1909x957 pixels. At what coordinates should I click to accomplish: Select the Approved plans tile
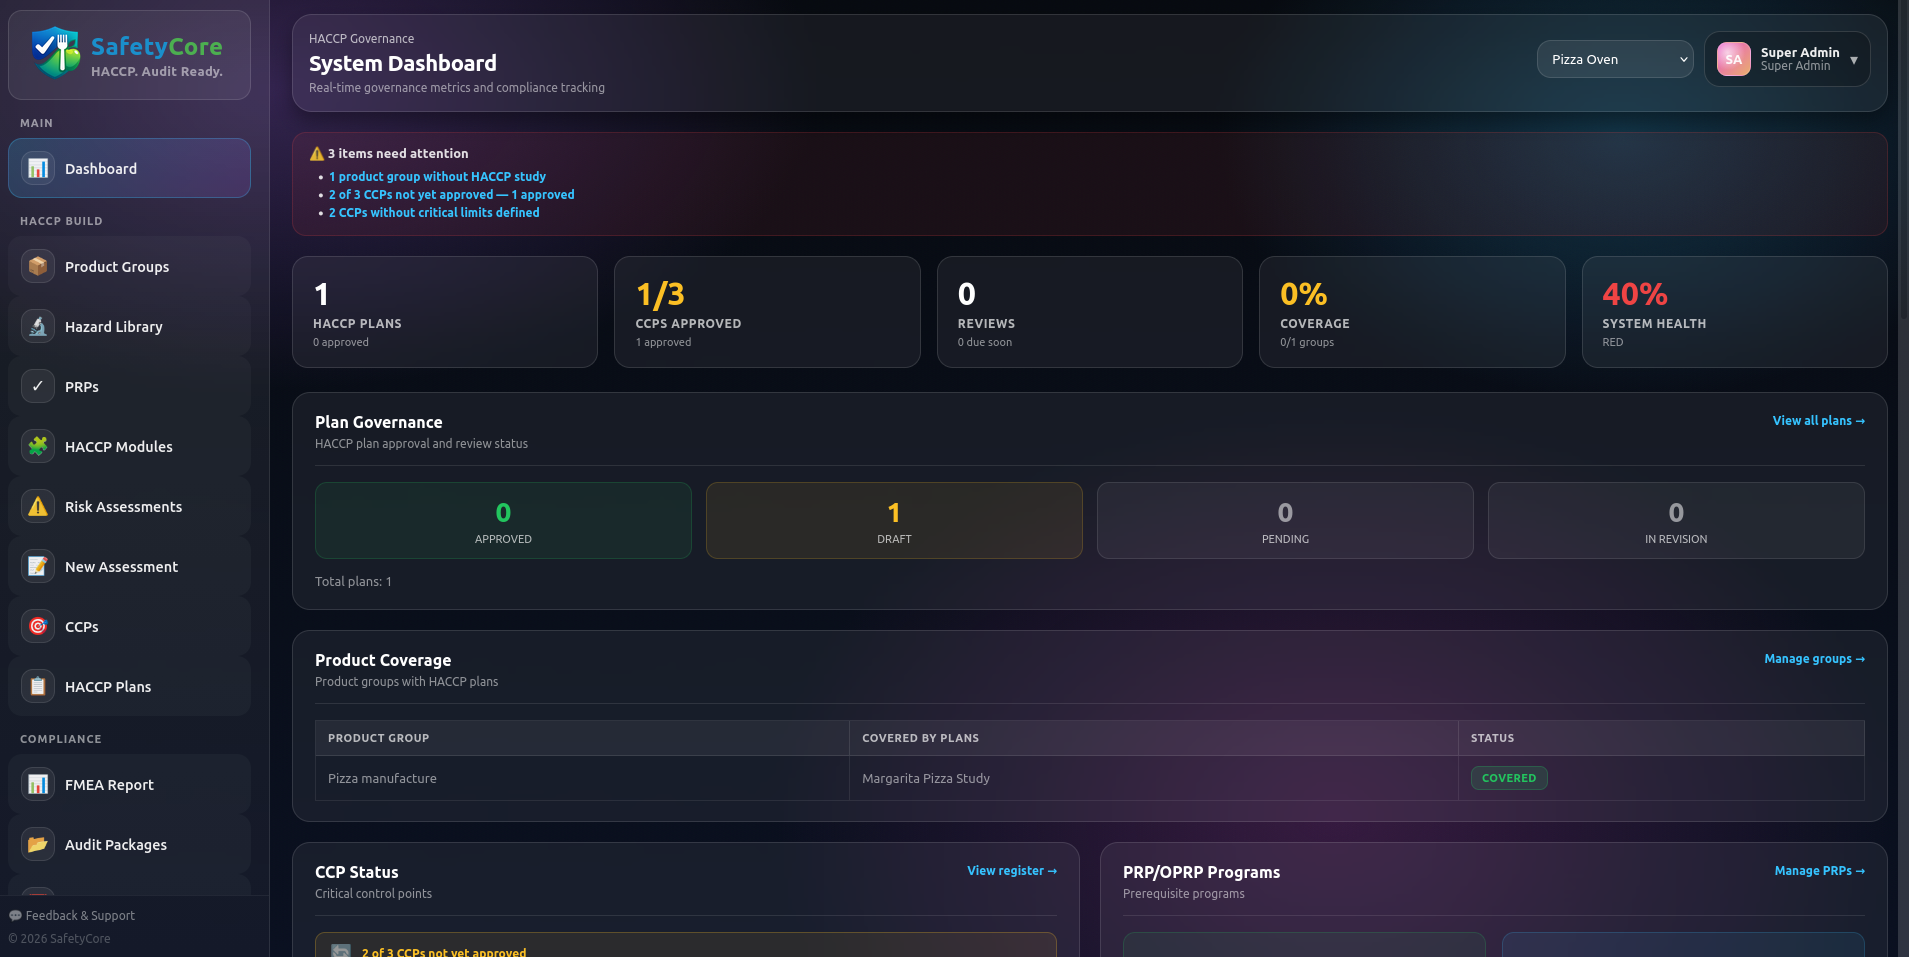503,520
